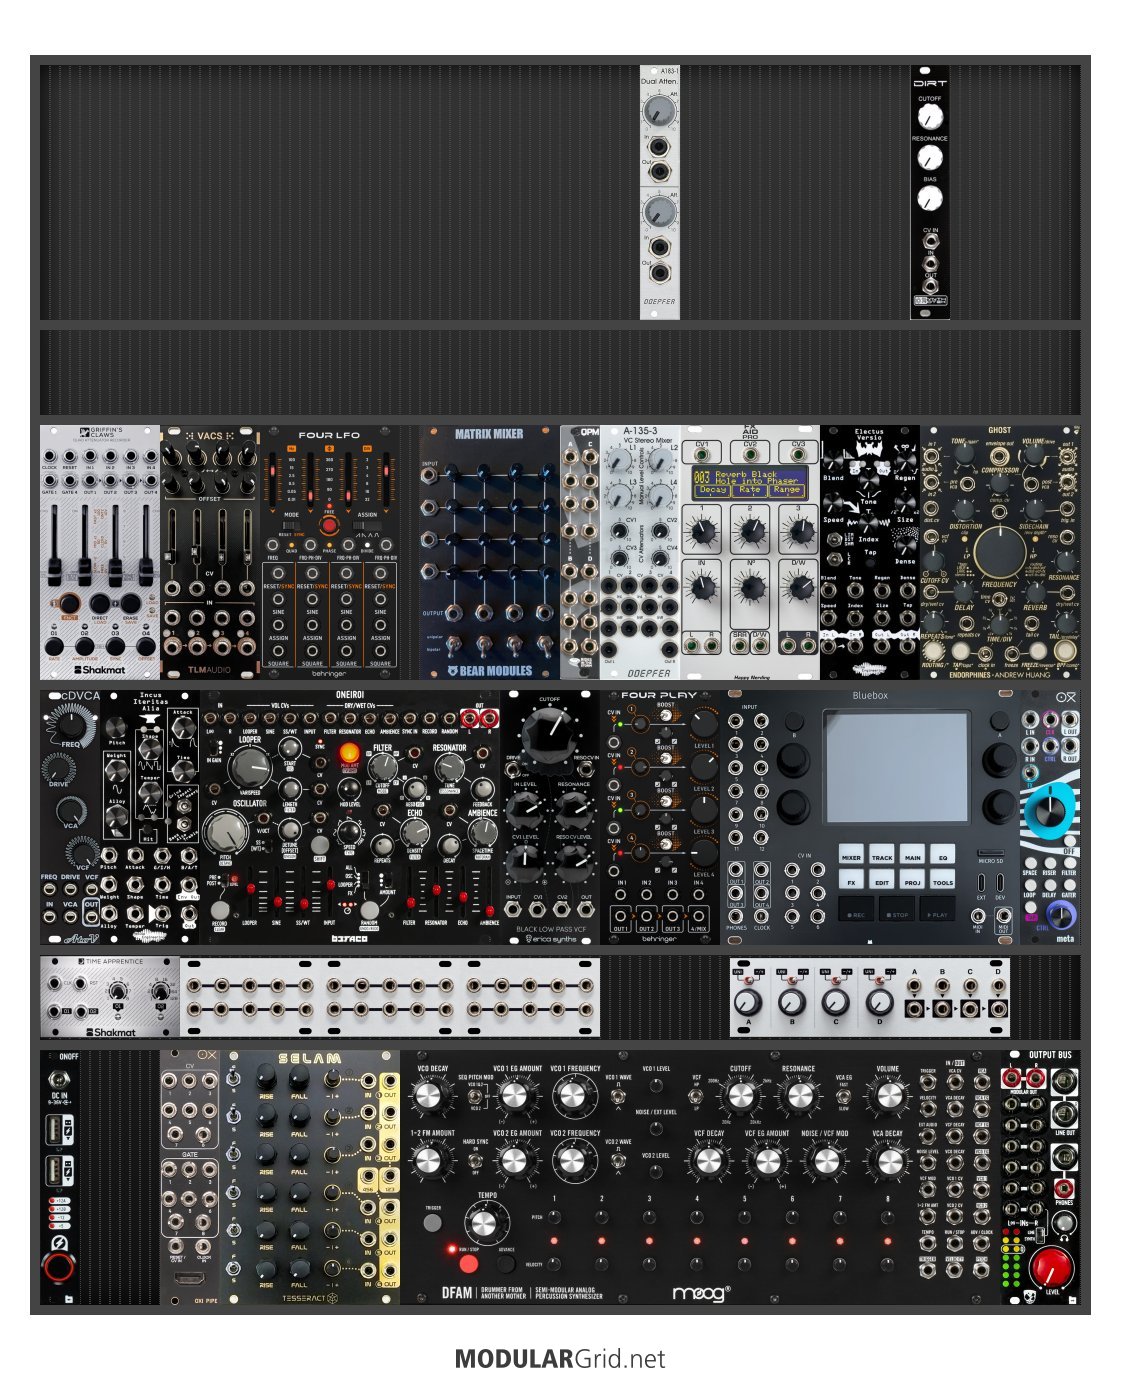1121x1380 pixels.
Task: Click the DFAM TRIGGER button
Action: [433, 1223]
